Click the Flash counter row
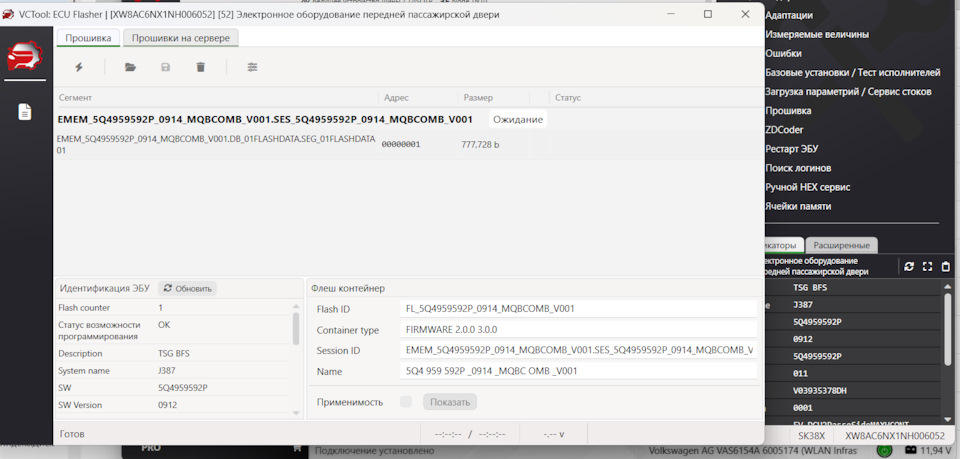This screenshot has height=459, width=960. [173, 308]
